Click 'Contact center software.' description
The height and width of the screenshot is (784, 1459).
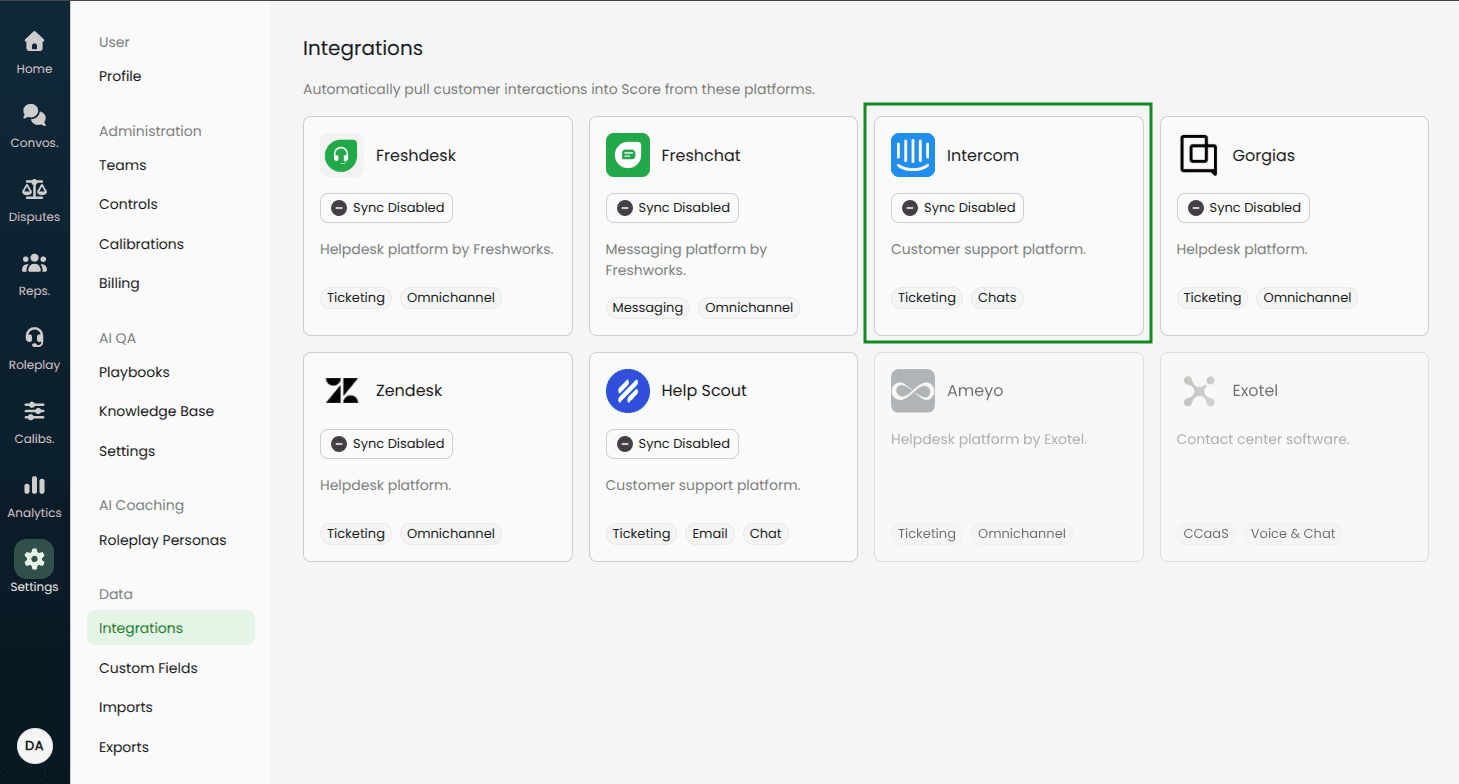(x=1263, y=439)
